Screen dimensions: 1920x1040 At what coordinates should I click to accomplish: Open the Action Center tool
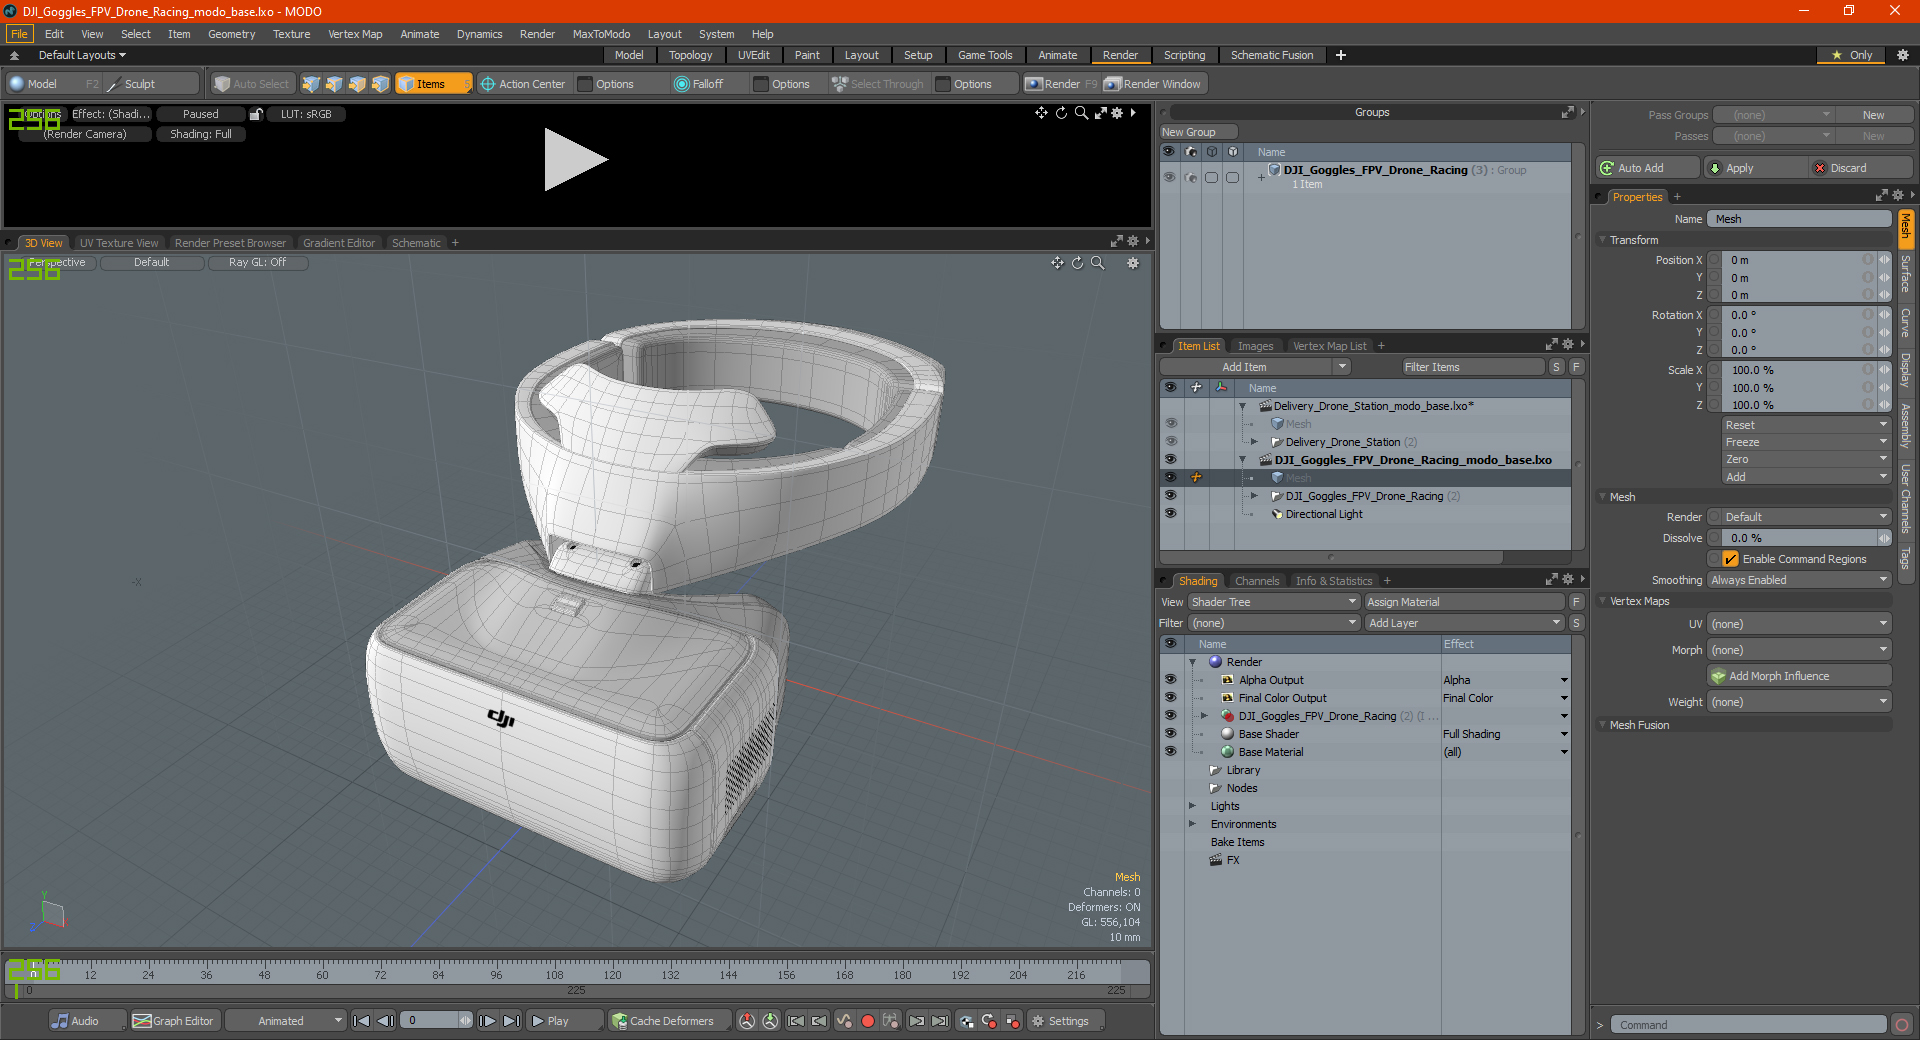pos(523,84)
